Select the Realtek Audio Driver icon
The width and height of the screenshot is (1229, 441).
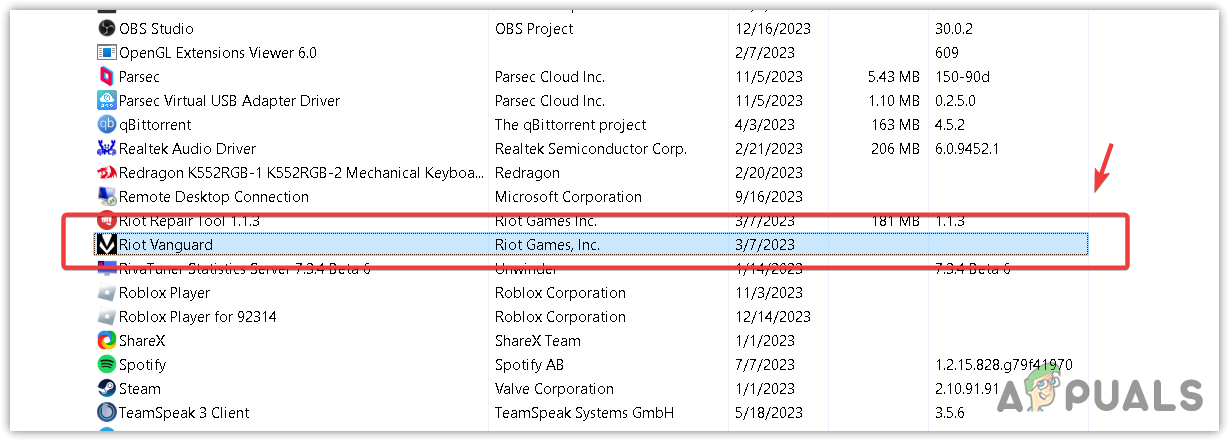[x=107, y=149]
